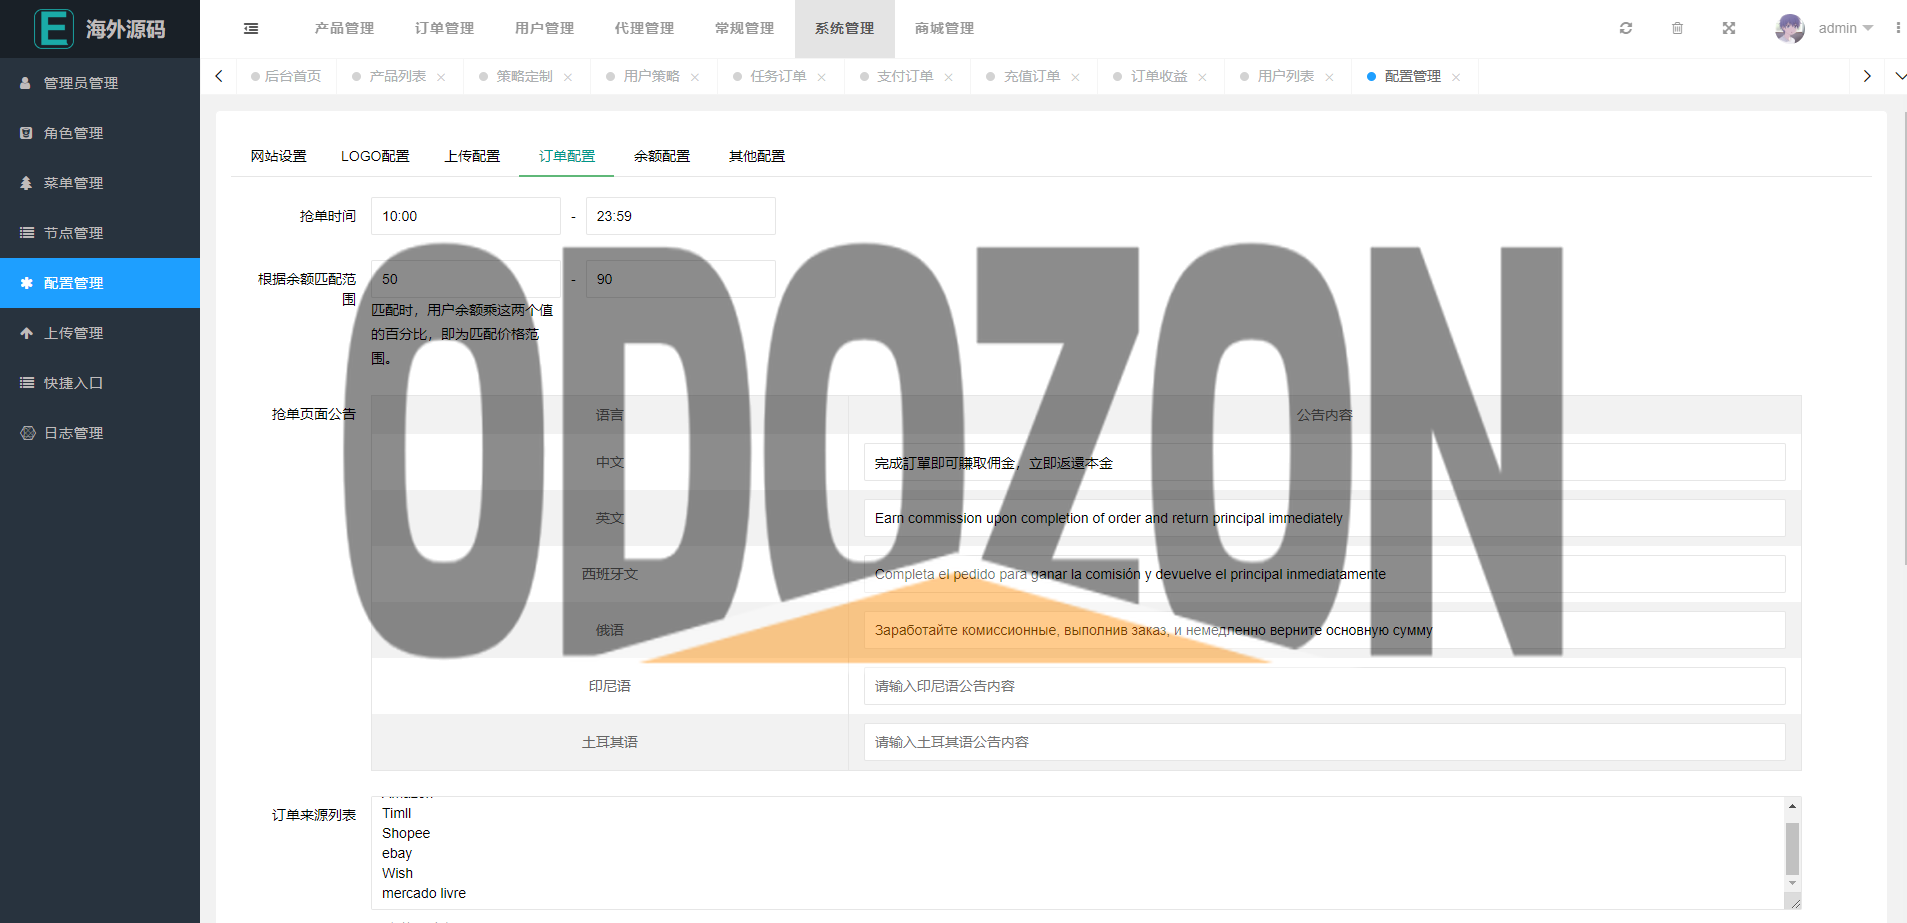Open the 用户管理 top menu
This screenshot has height=923, width=1907.
click(x=544, y=28)
